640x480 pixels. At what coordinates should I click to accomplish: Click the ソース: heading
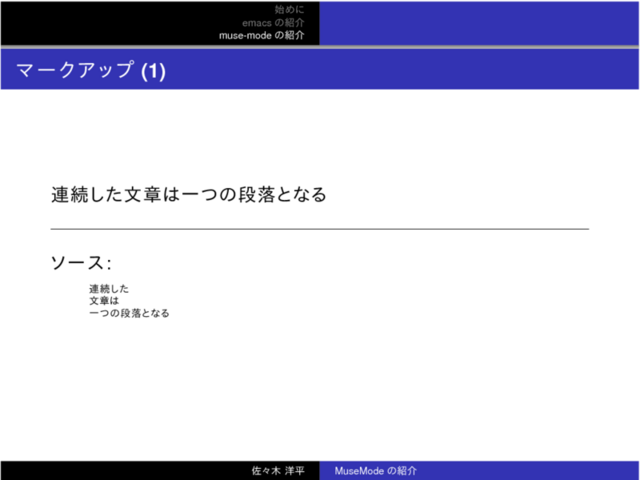coord(80,263)
